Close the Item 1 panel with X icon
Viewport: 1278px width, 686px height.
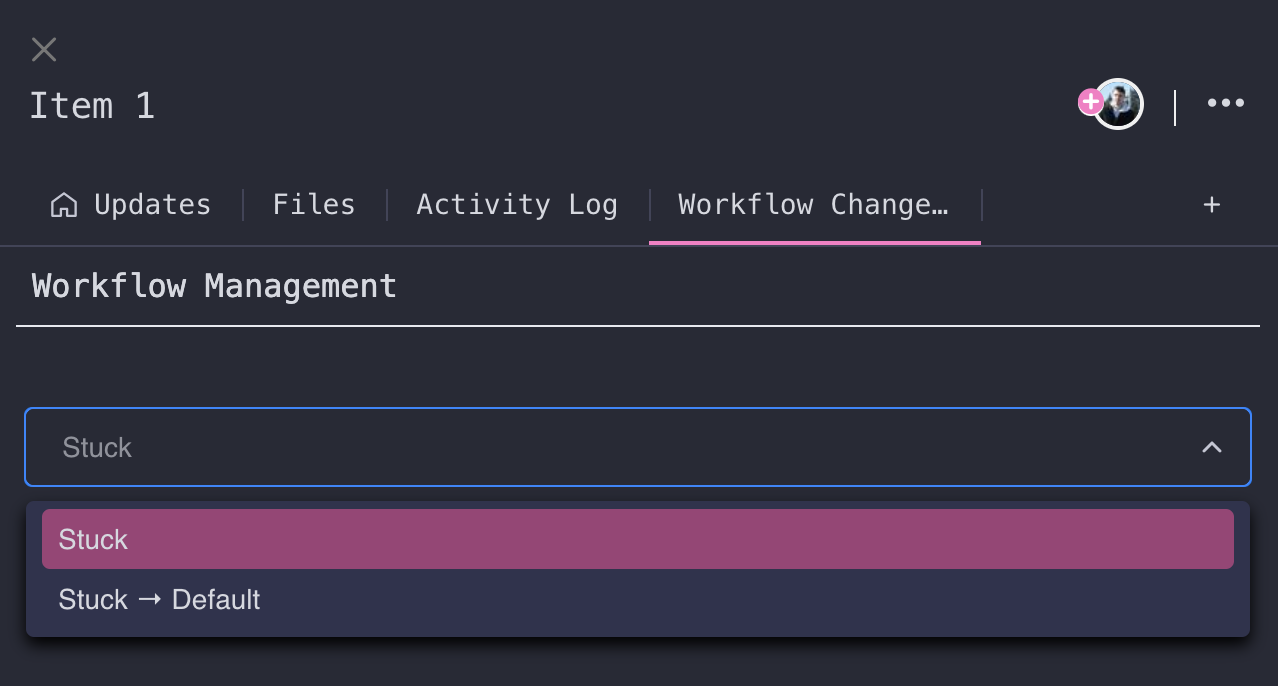[44, 49]
